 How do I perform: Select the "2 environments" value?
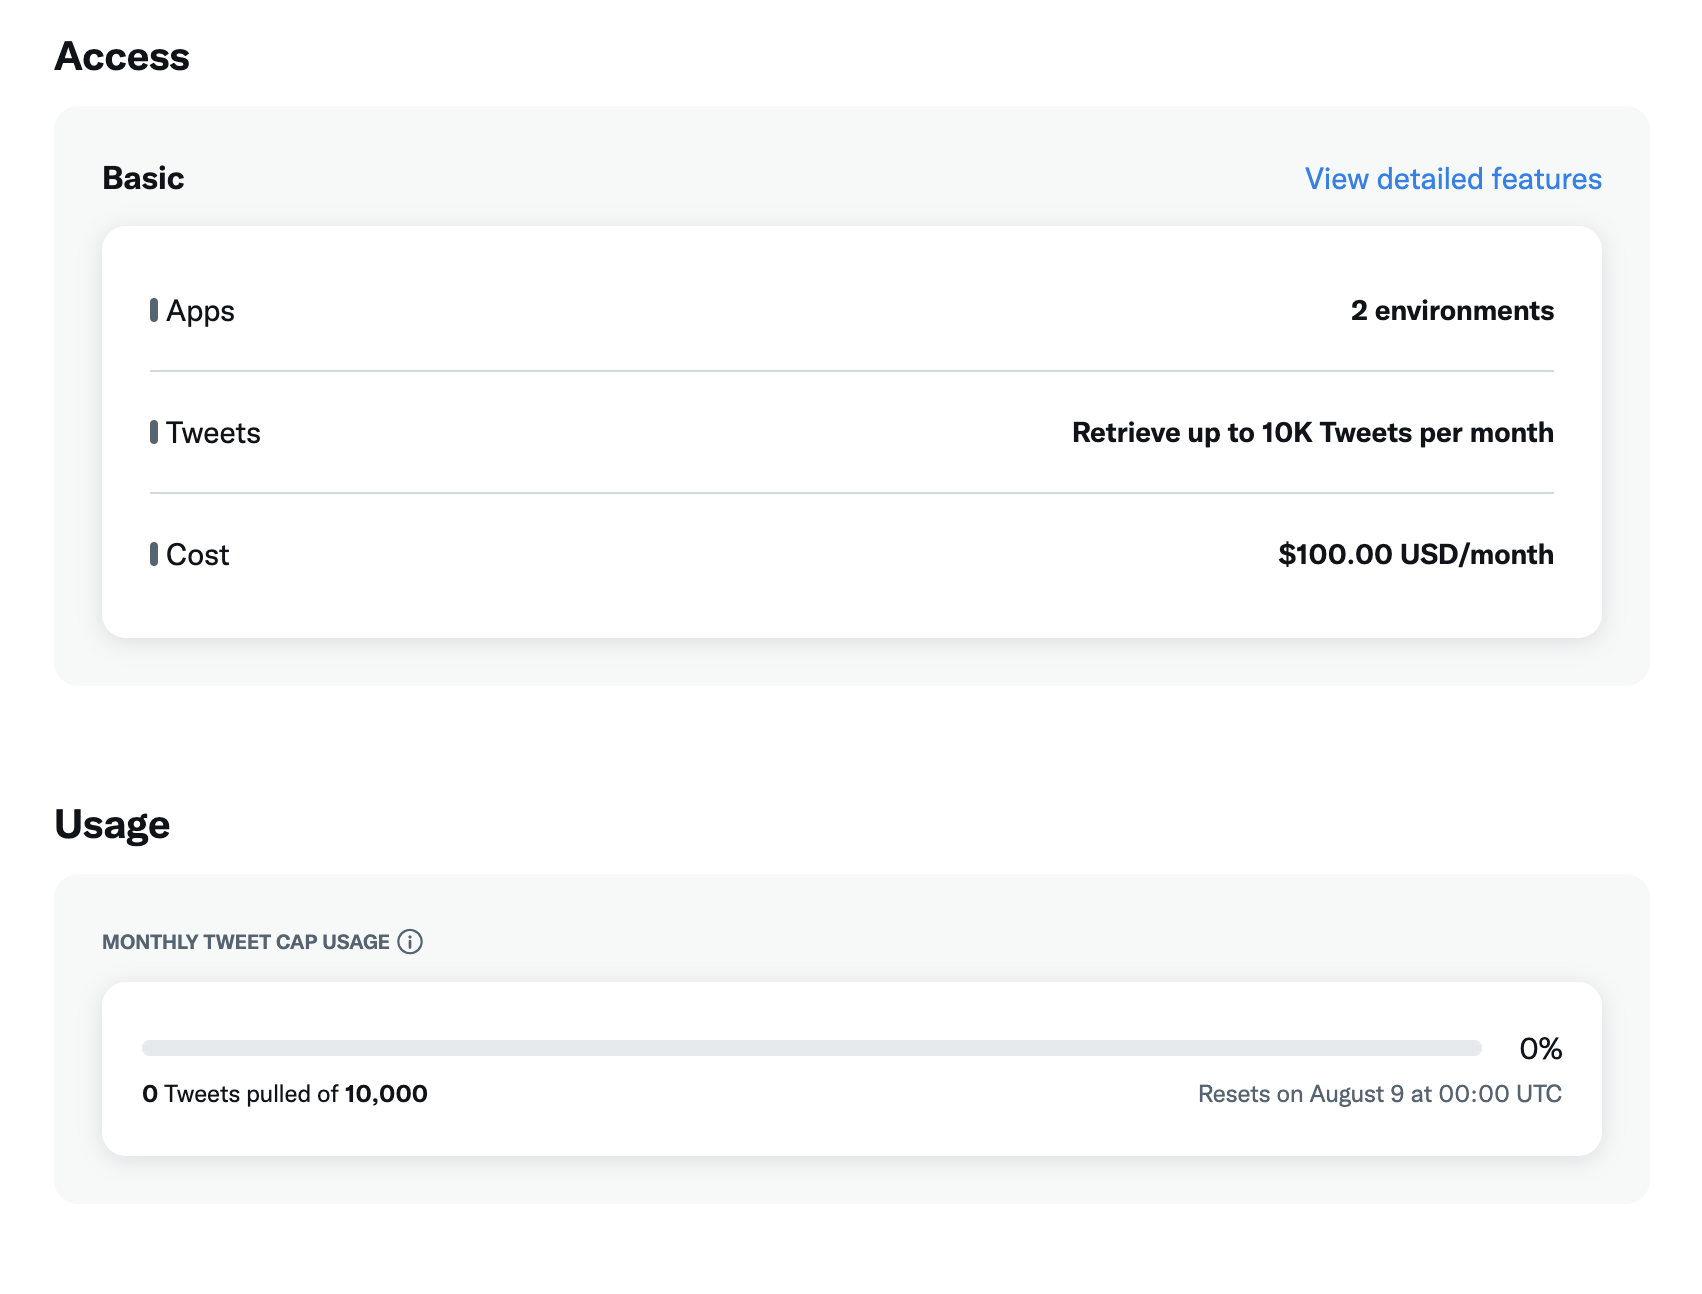(1452, 311)
